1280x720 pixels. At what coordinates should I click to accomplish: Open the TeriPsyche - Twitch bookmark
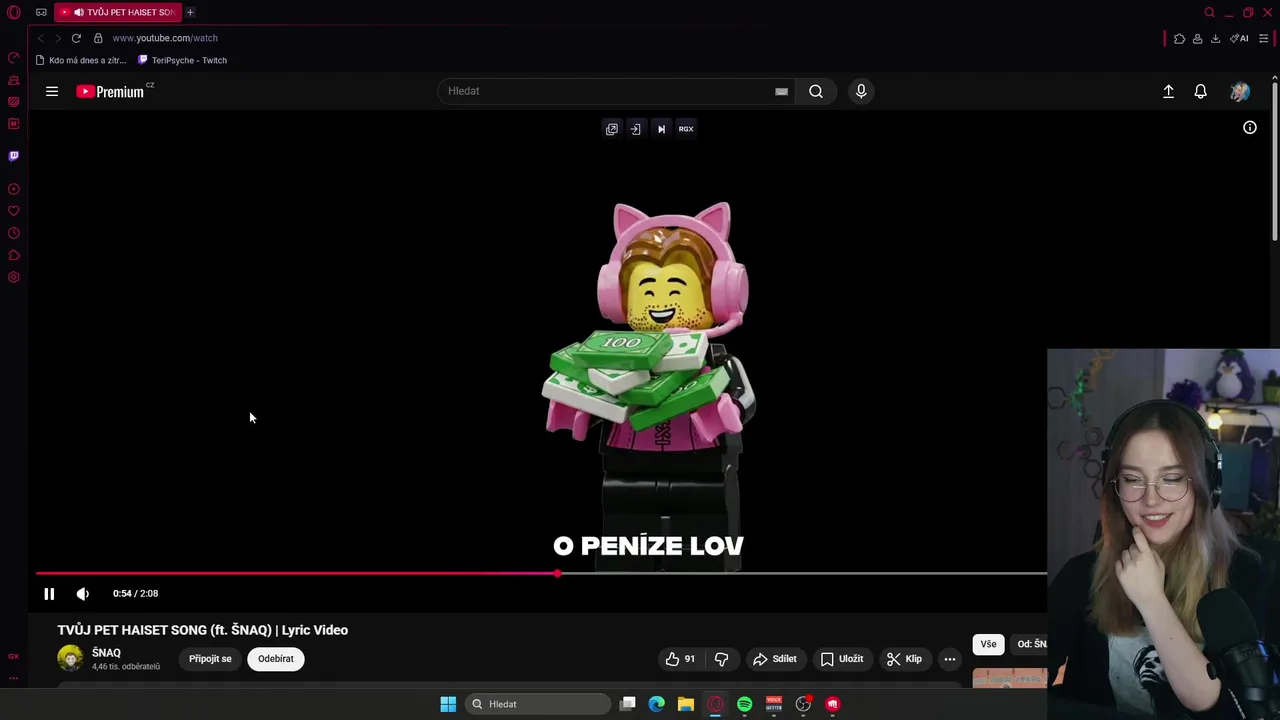coord(182,60)
